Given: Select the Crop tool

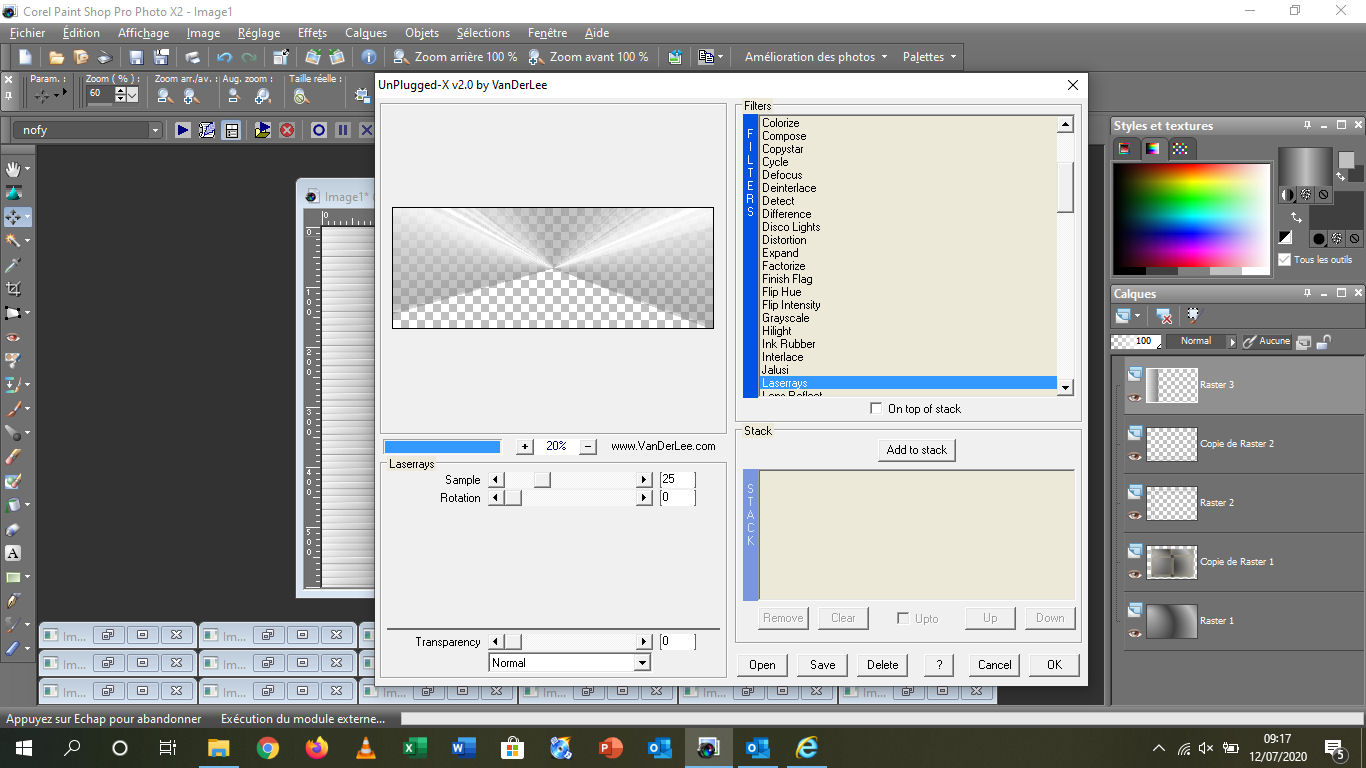Looking at the screenshot, I should tap(14, 289).
